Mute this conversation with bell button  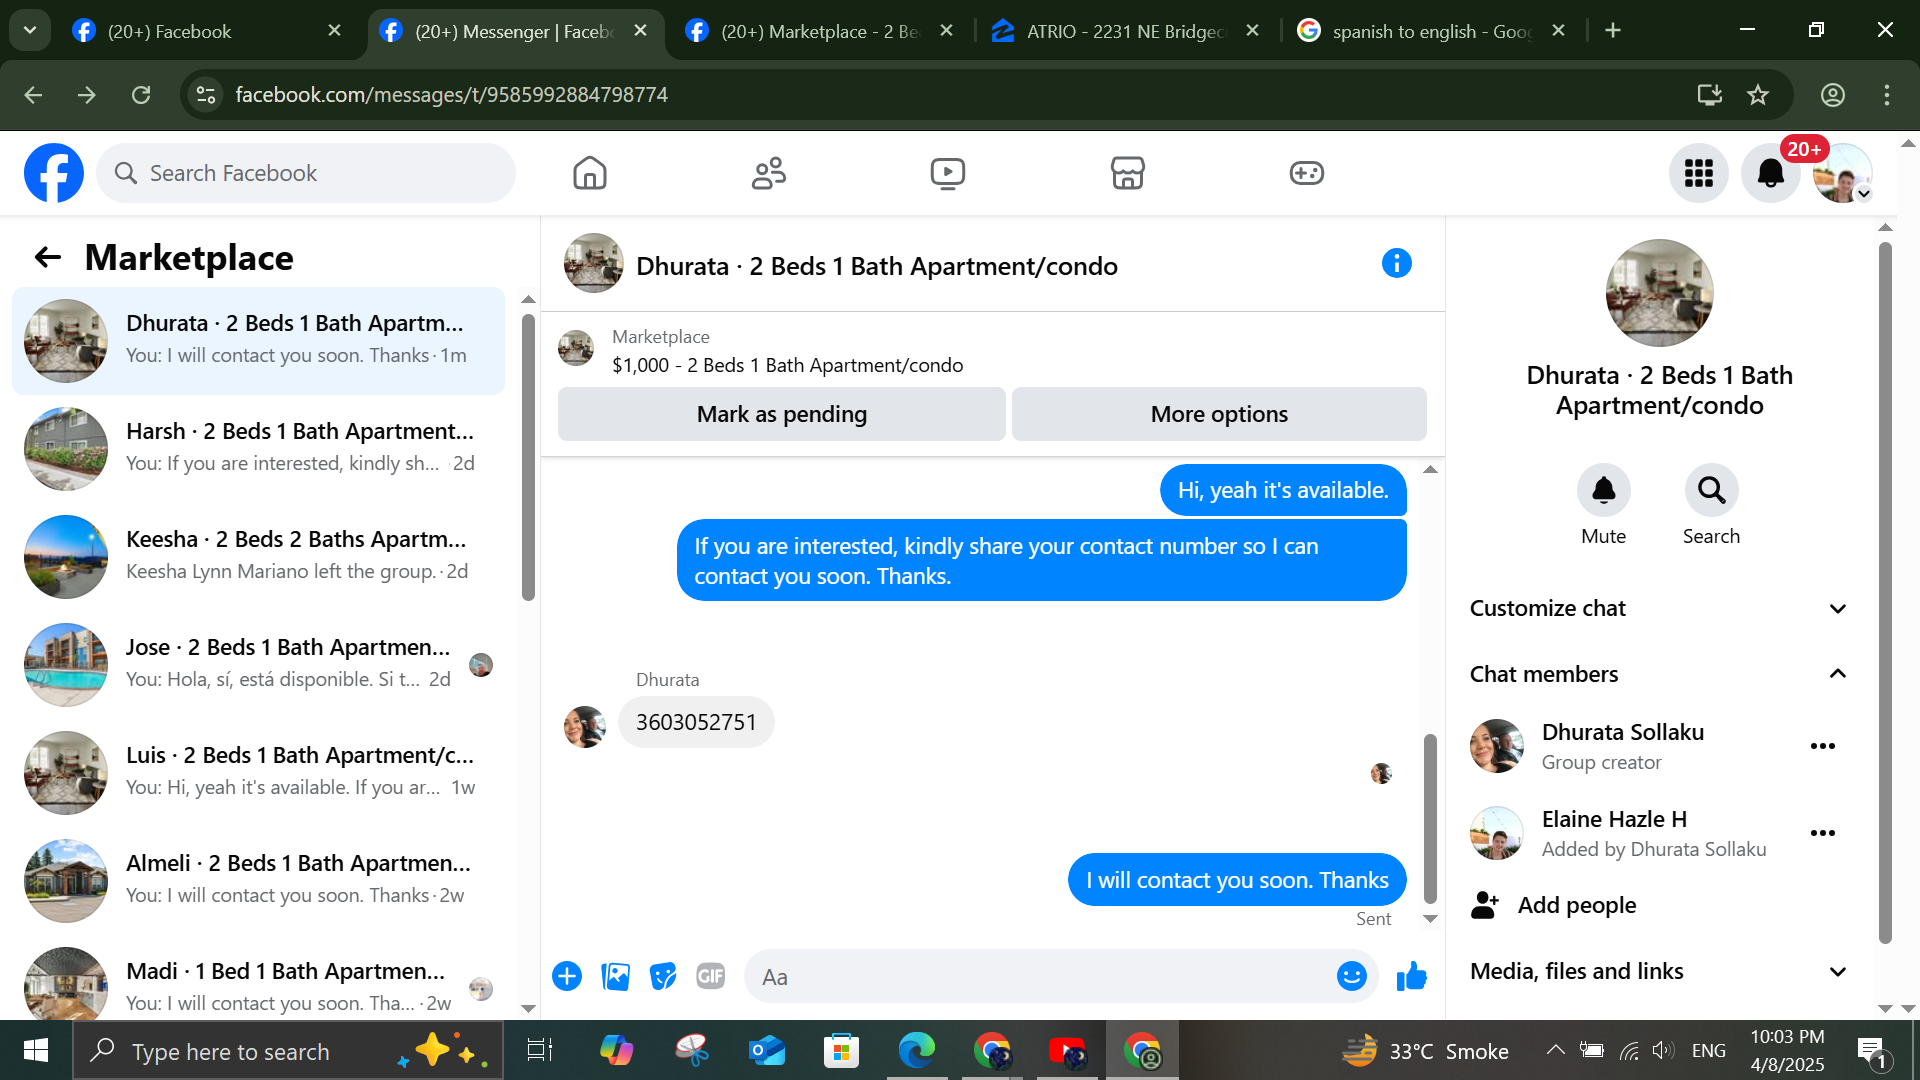click(1603, 490)
